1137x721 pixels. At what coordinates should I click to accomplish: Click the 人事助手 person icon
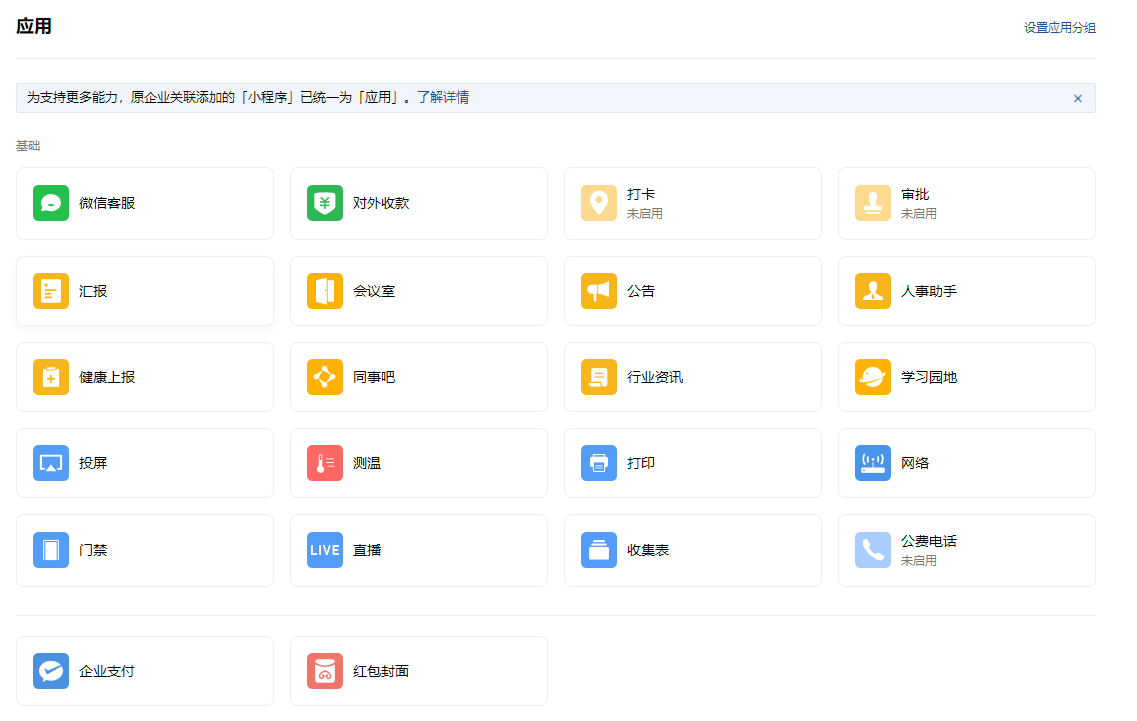(873, 291)
